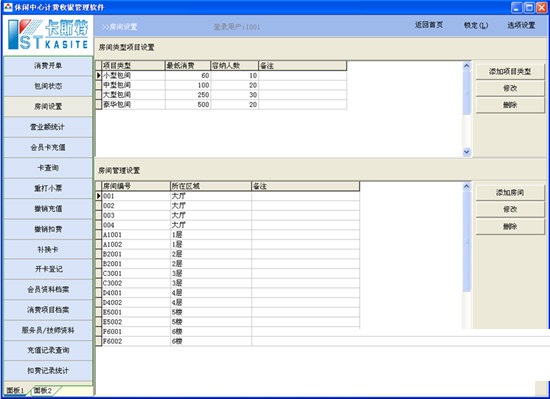550x399 pixels.
Task: Open 扣费记录统计 in the sidebar
Action: [48, 370]
